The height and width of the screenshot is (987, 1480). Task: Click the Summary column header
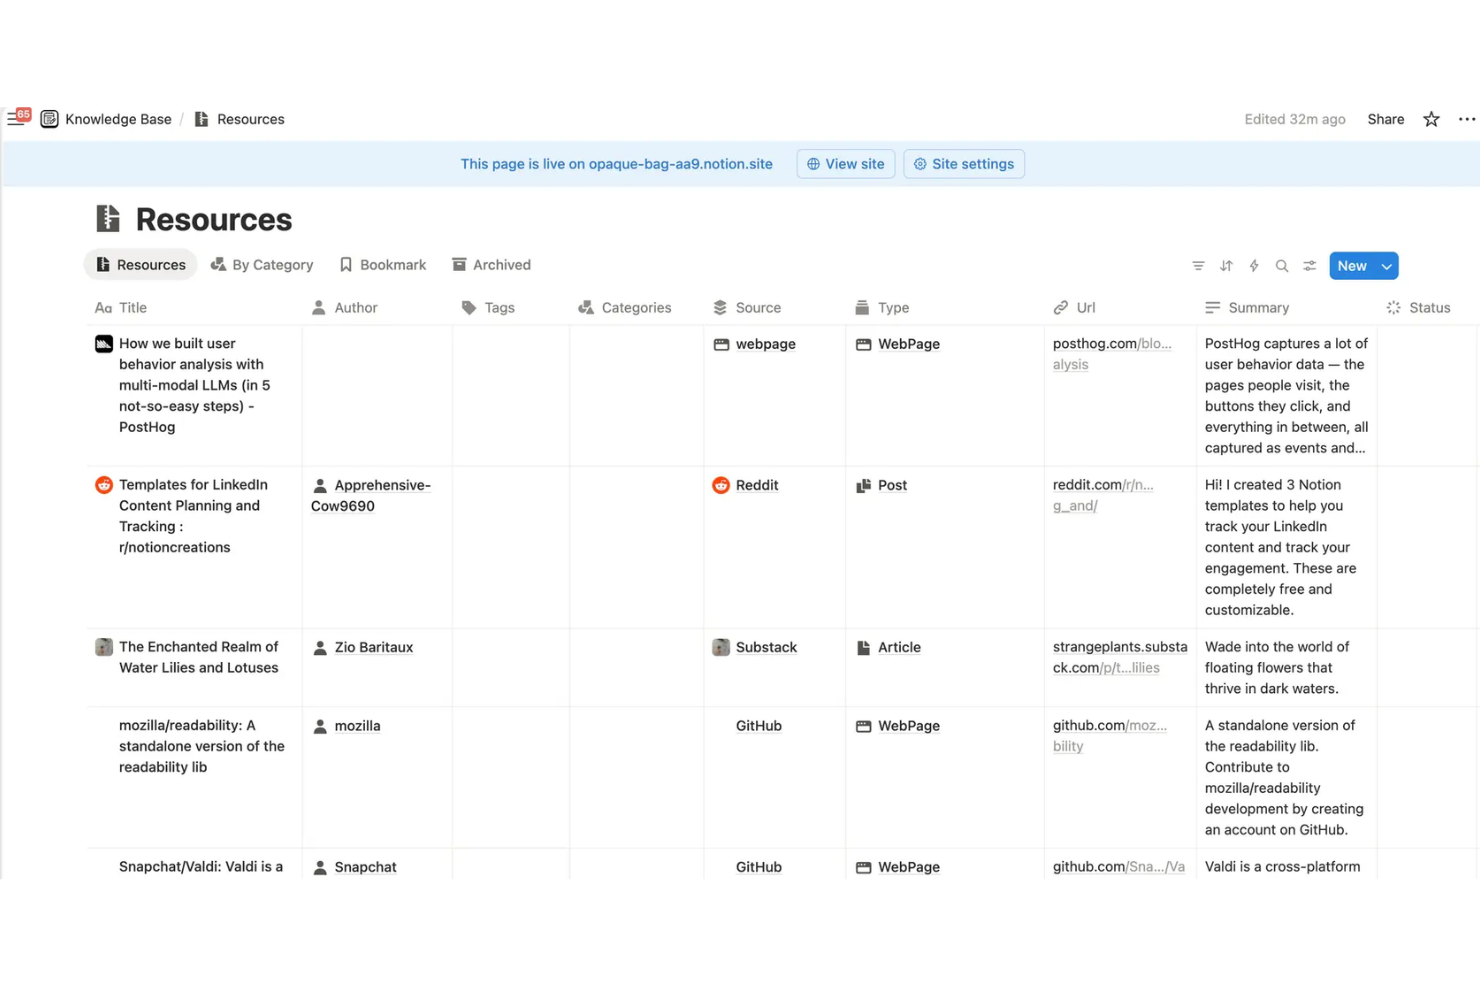(1247, 308)
